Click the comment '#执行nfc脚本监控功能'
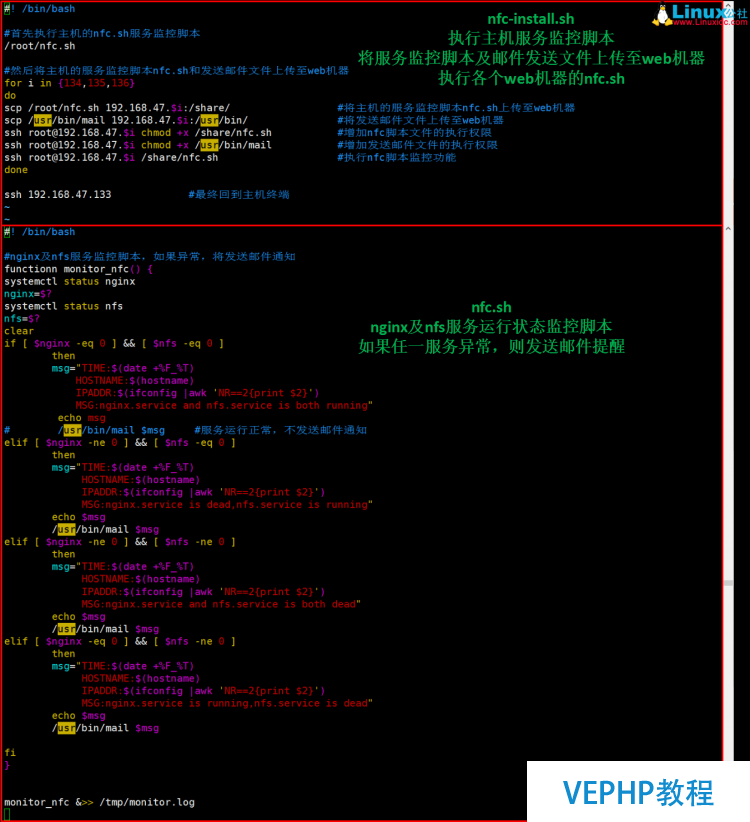Screen dimensions: 750x822 397,158
